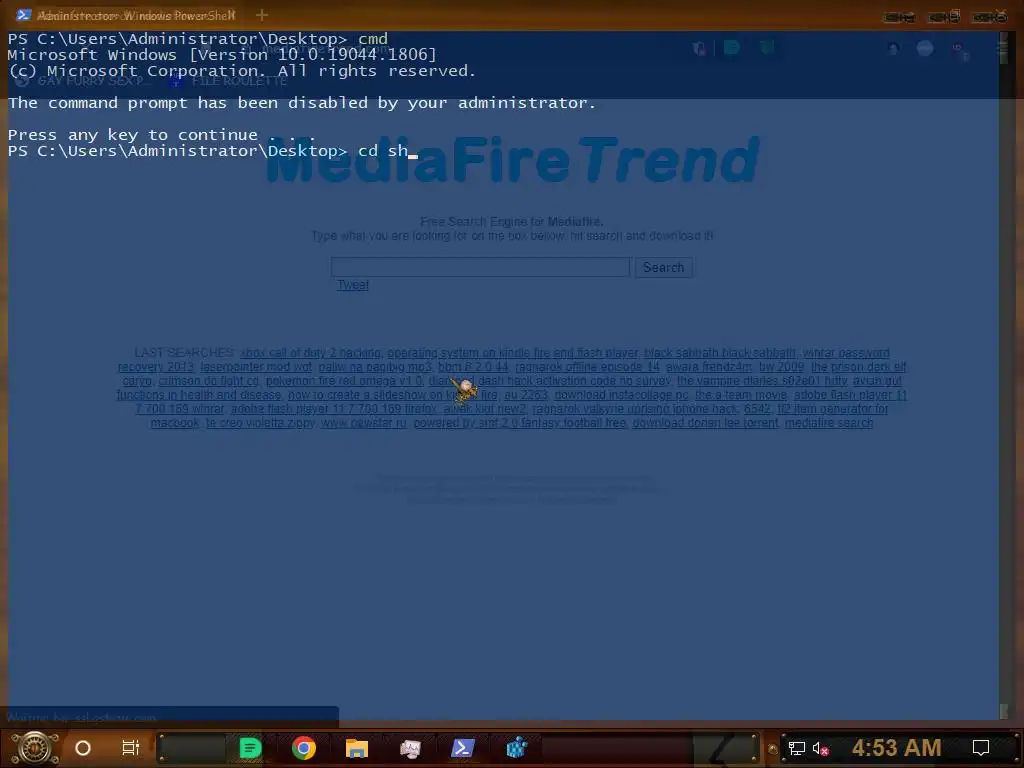Click the Tweet link under the search box
This screenshot has height=768, width=1024.
[353, 285]
